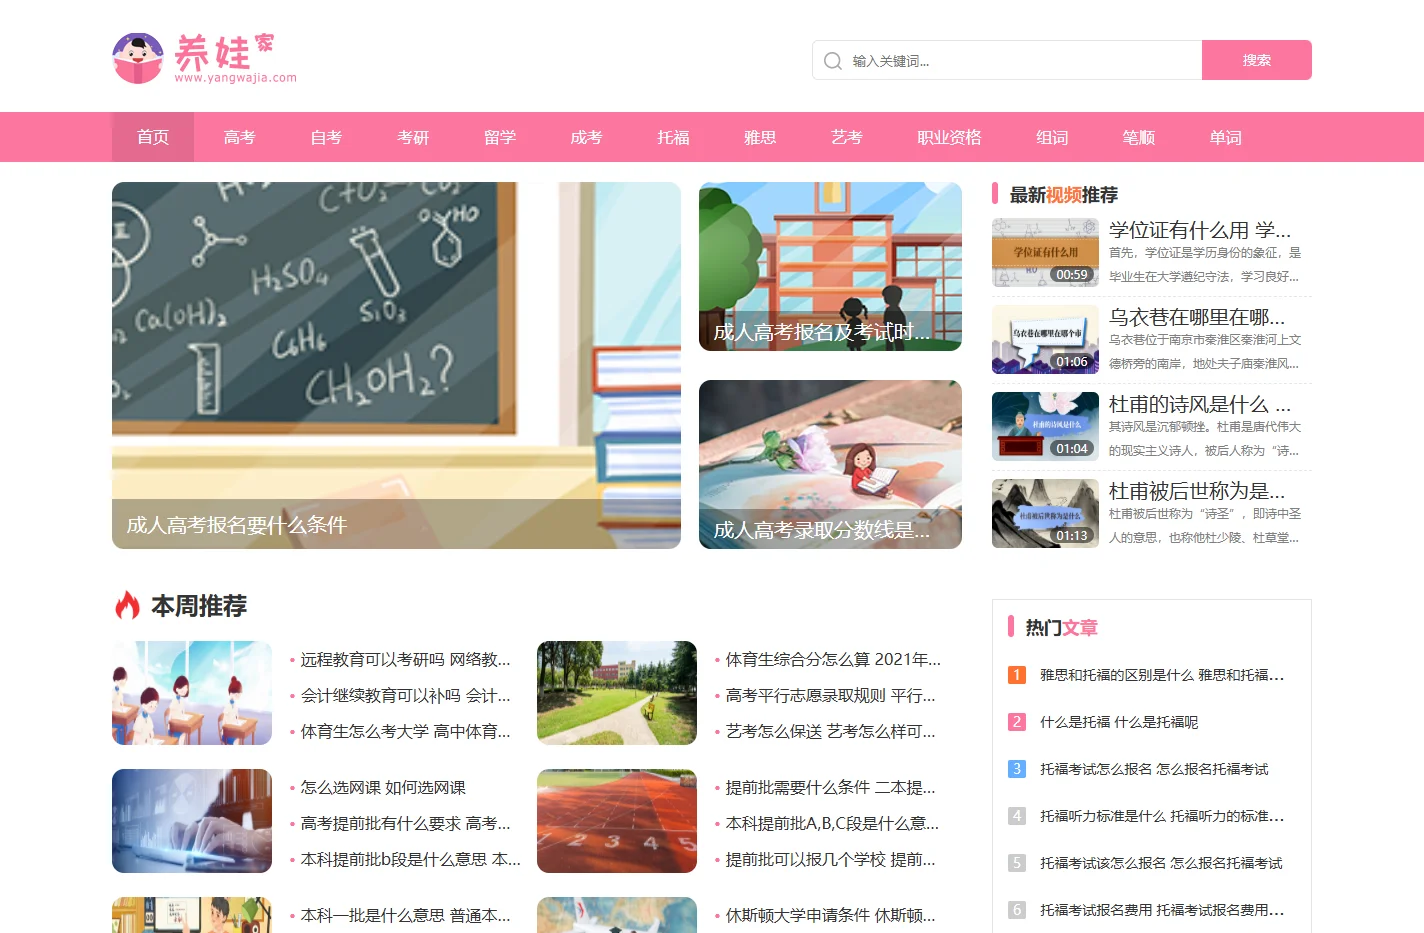Click the flame icon beside 本周推荐
Viewport: 1424px width, 933px height.
point(127,605)
